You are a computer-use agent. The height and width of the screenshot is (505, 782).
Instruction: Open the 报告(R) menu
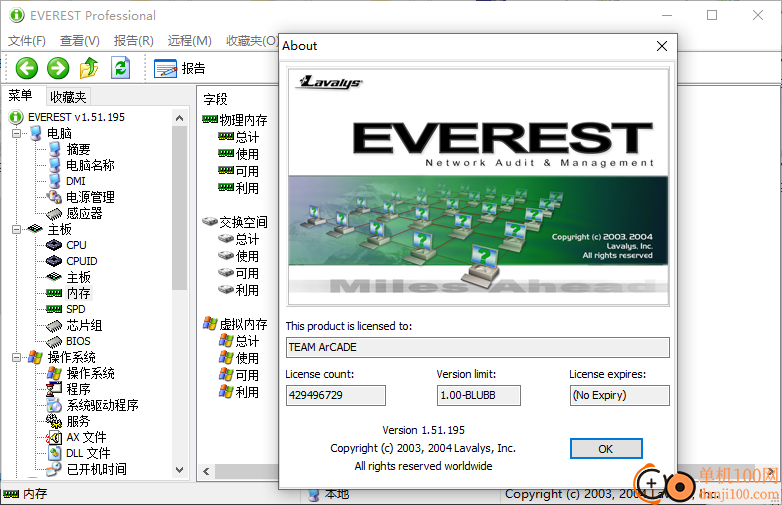point(134,40)
